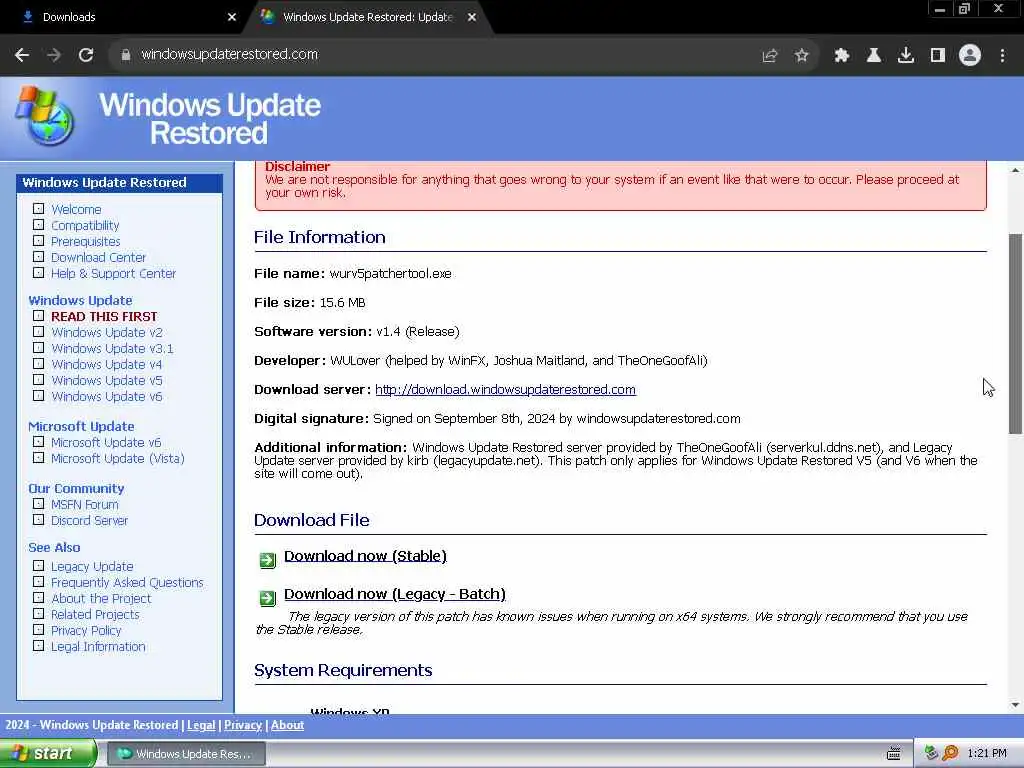Image resolution: width=1024 pixels, height=768 pixels.
Task: Open About the Project page
Action: coord(101,599)
